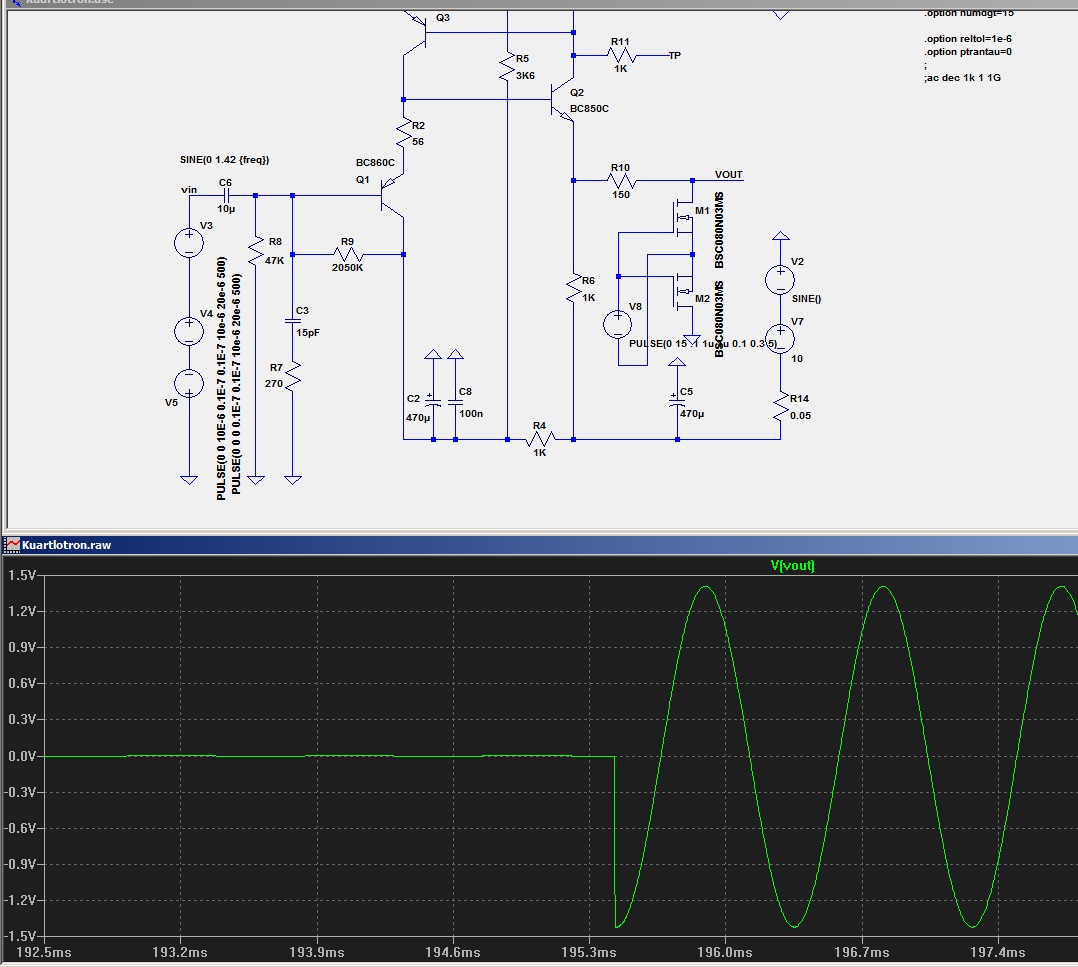This screenshot has width=1078, height=967.
Task: Click ground symbol below source V5
Action: coord(189,480)
